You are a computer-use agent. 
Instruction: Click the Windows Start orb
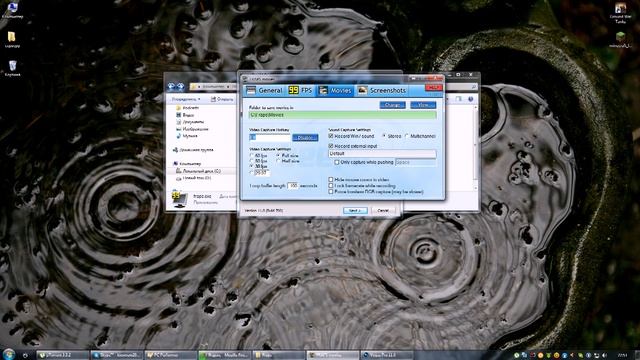[9, 354]
